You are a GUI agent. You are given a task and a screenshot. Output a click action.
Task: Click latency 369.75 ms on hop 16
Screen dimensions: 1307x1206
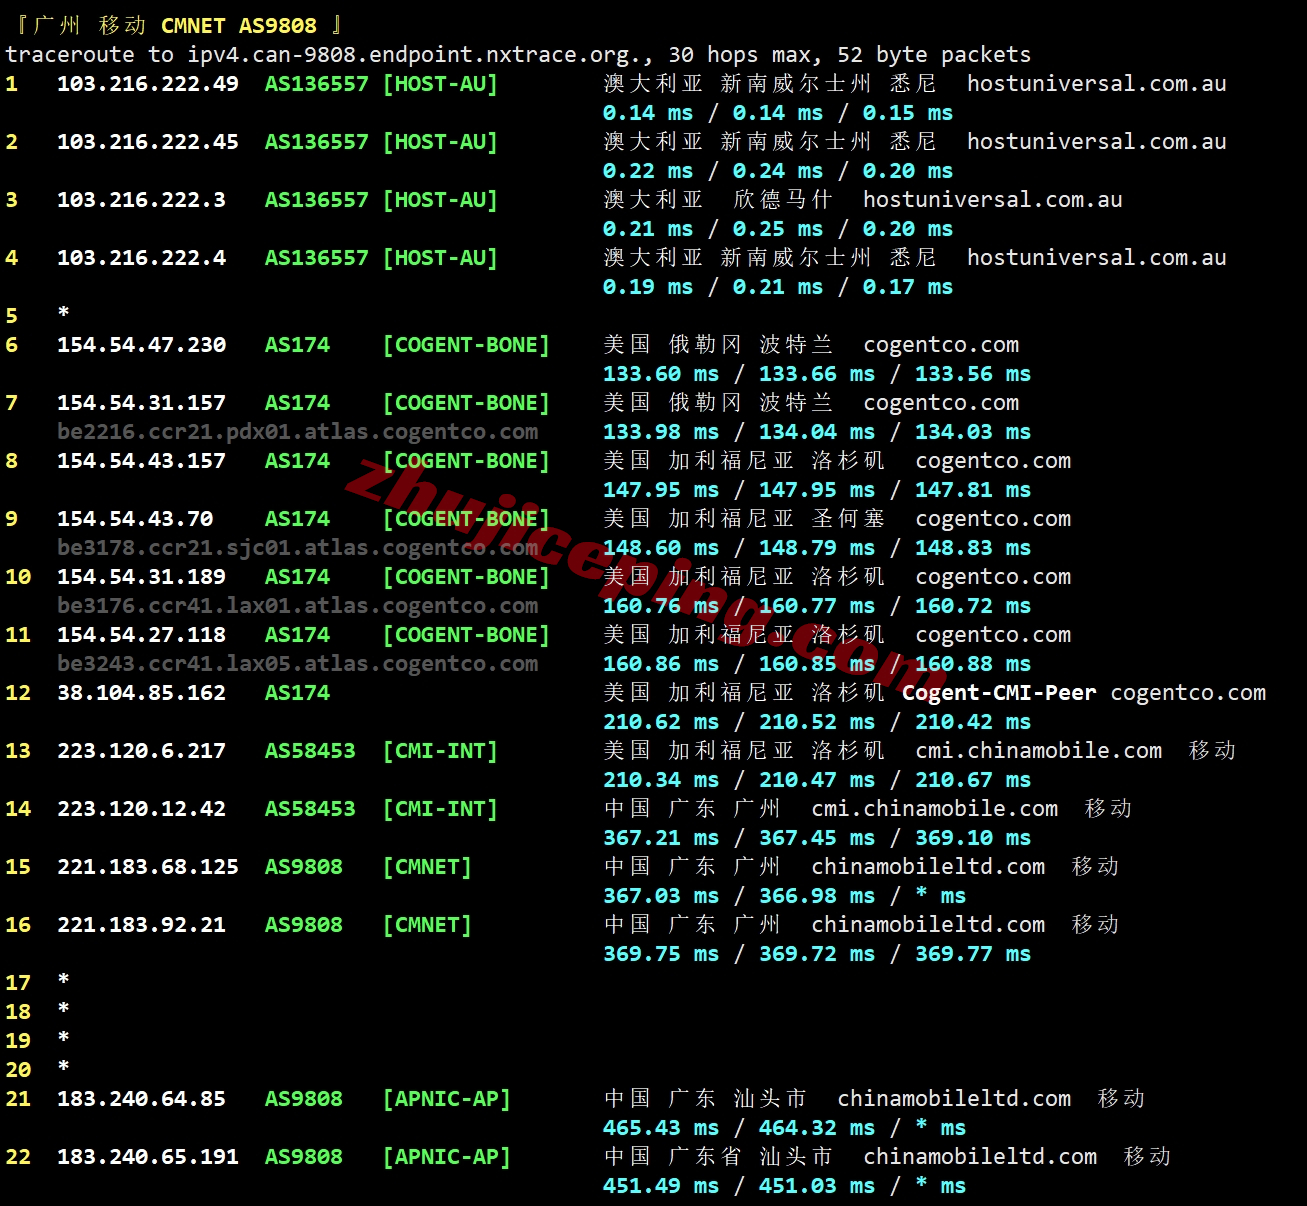pyautogui.click(x=661, y=954)
